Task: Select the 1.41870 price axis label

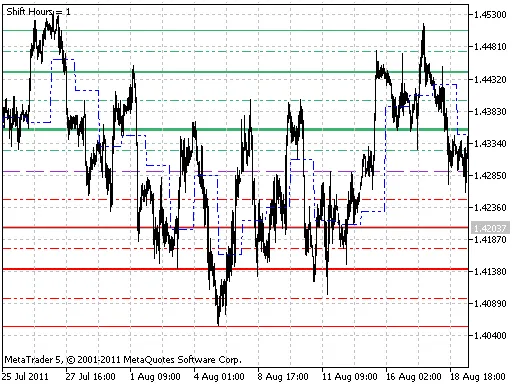Action: coord(490,239)
